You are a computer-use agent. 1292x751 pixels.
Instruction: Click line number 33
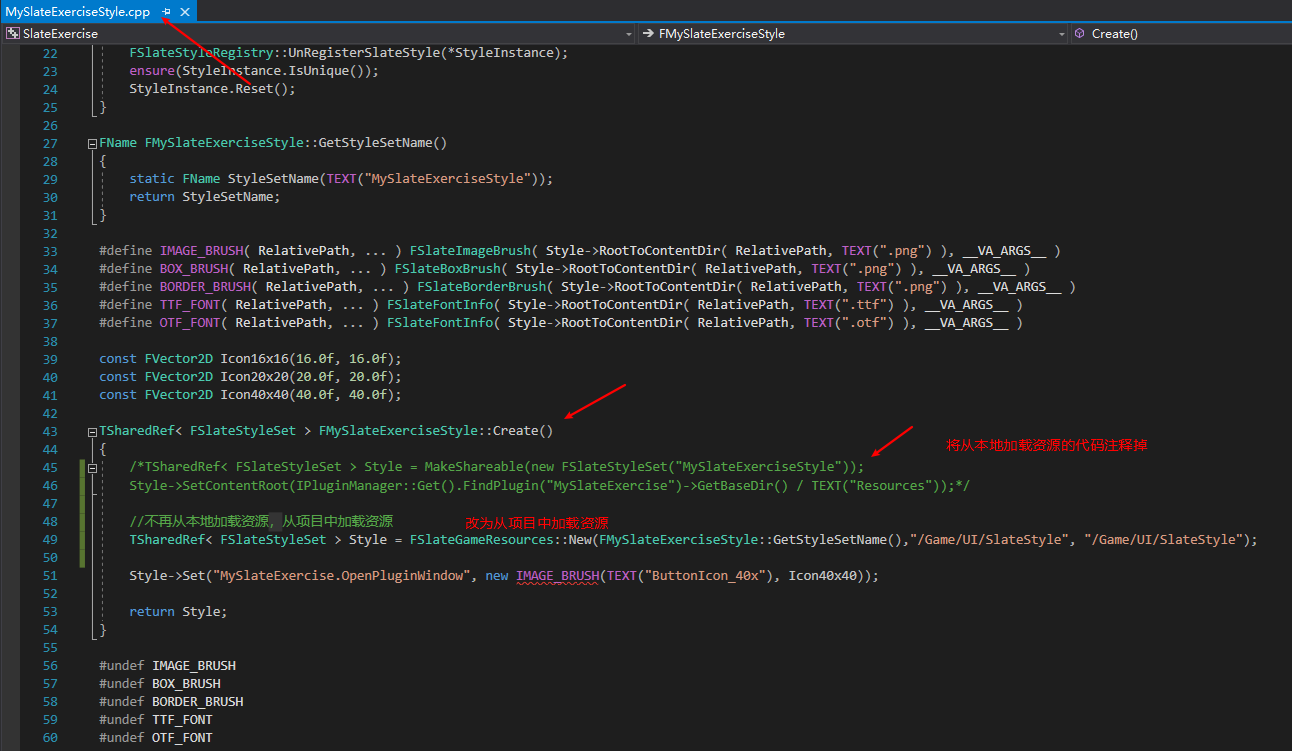pyautogui.click(x=50, y=251)
